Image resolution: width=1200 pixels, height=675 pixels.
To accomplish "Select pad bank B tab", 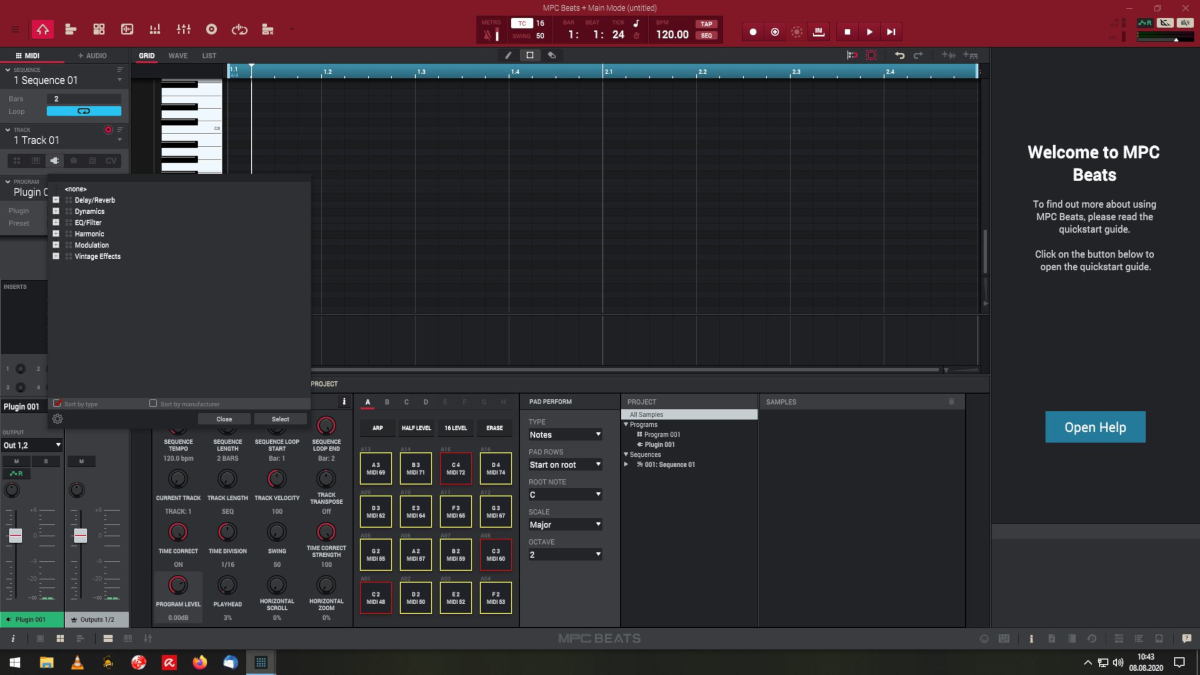I will click(387, 402).
